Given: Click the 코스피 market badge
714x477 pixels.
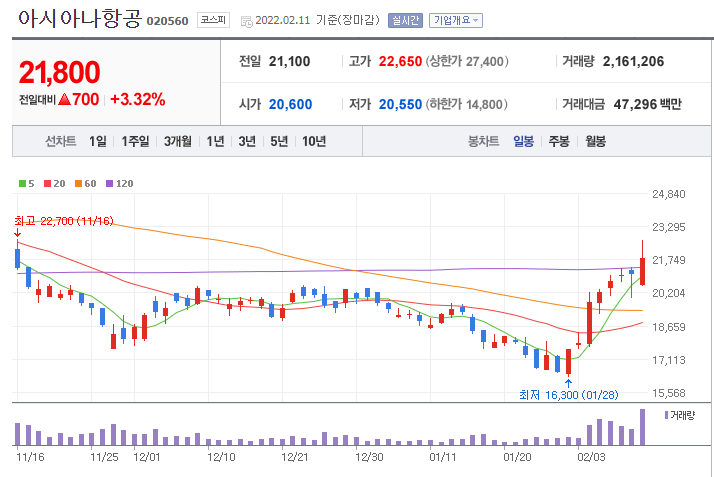Looking at the screenshot, I should point(213,20).
